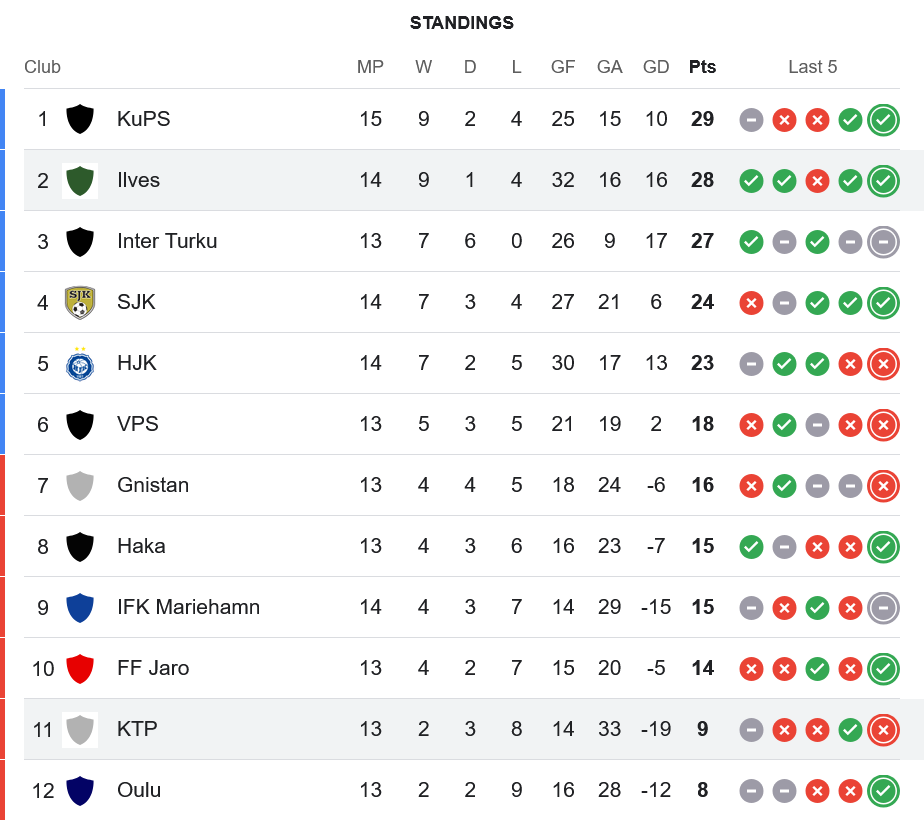Select the Haka team row name
This screenshot has width=924, height=837.
coord(141,546)
